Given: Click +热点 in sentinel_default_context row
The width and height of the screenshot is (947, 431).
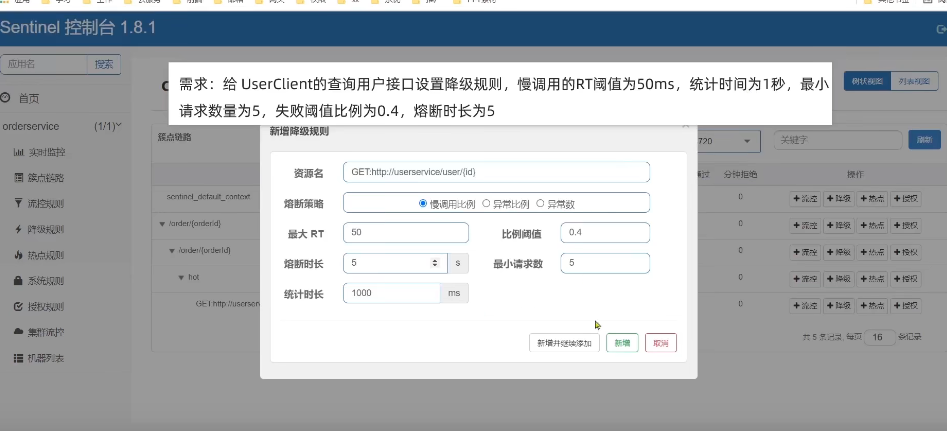Looking at the screenshot, I should coord(872,199).
